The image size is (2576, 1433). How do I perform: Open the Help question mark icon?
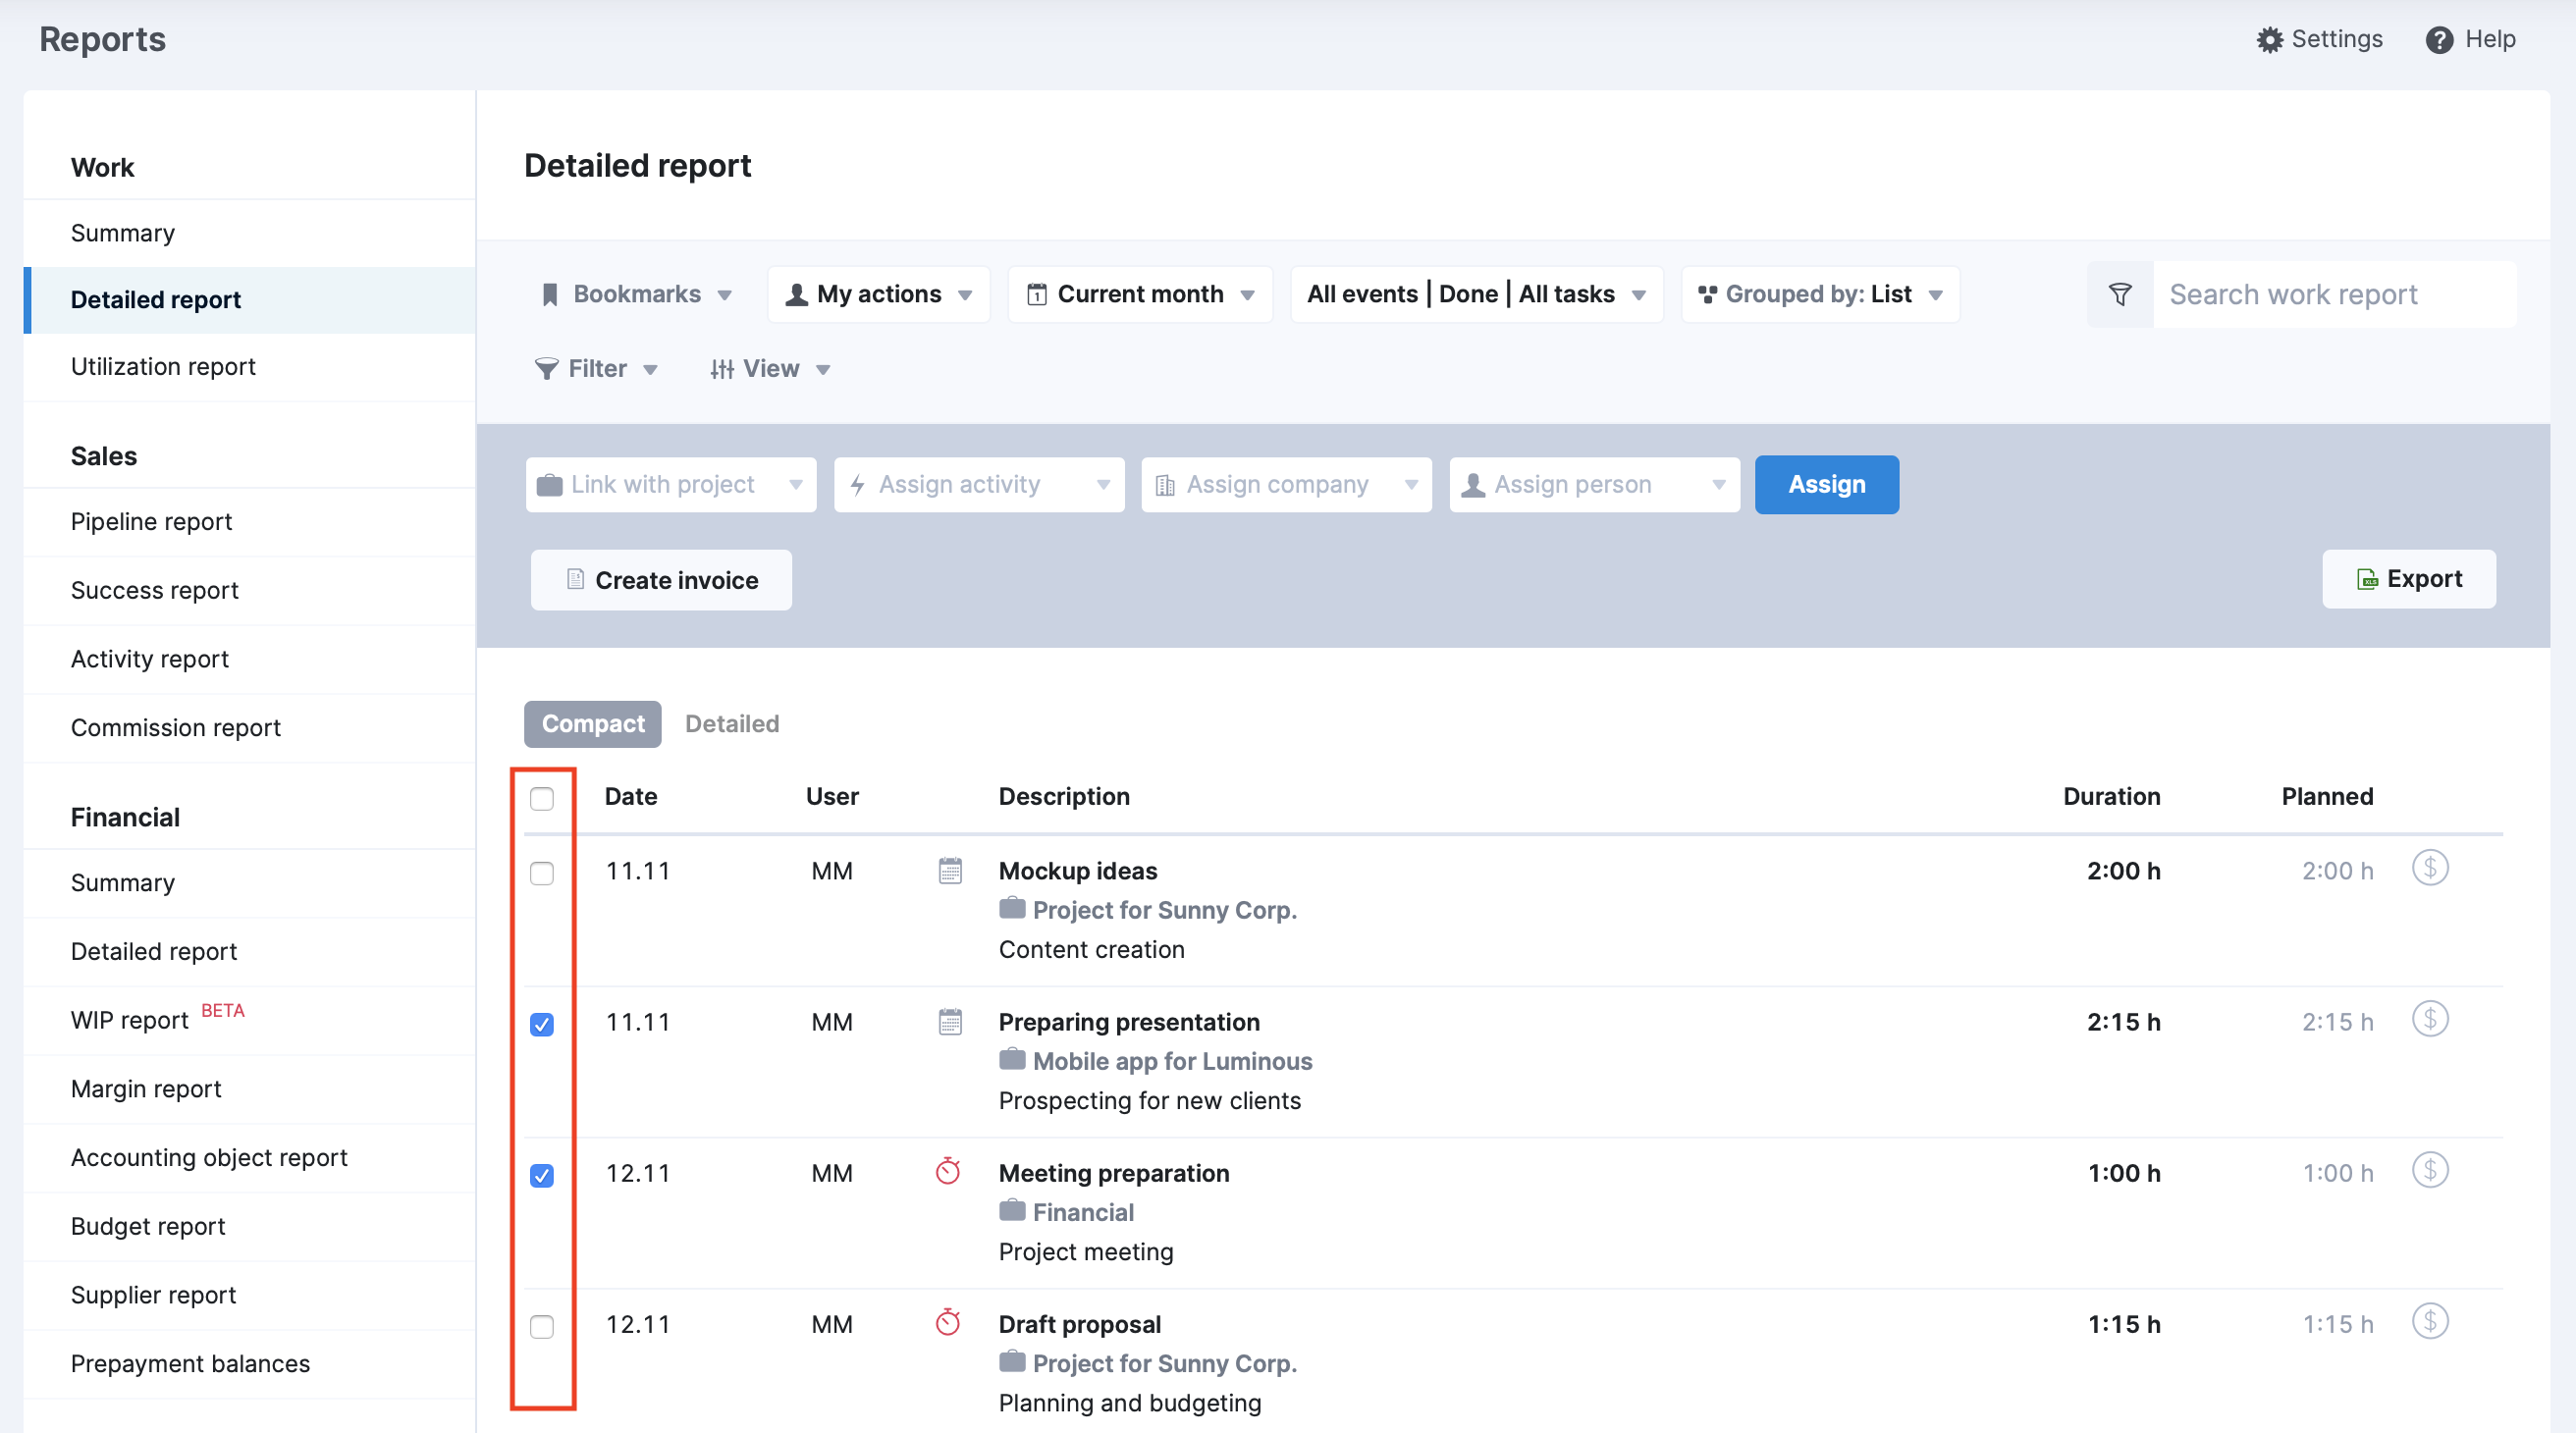(2439, 39)
